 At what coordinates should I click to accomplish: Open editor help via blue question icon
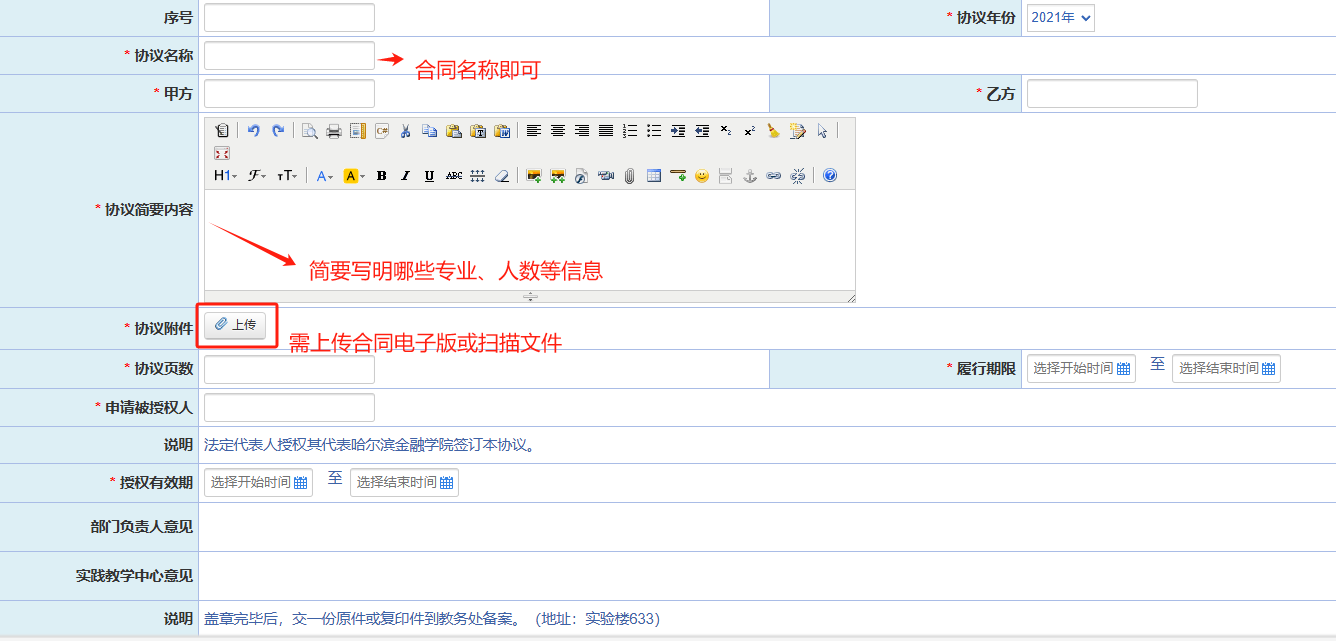829,176
